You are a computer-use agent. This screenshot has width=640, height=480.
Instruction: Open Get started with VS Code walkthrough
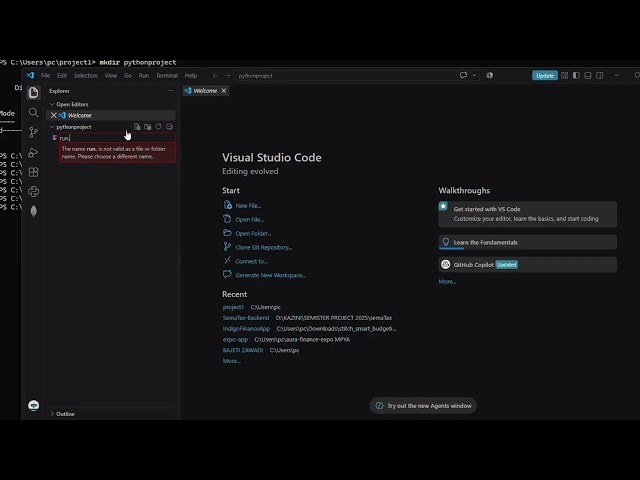point(527,214)
